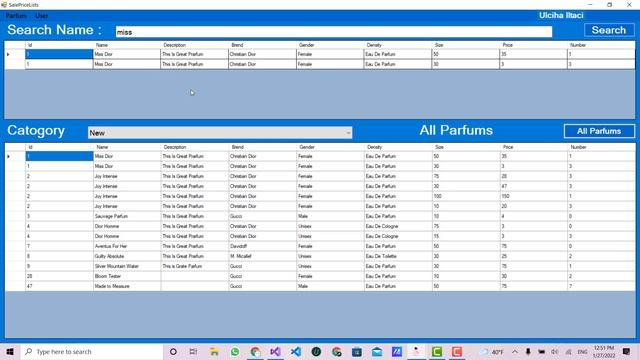Click the M. Micallef brand cell
This screenshot has width=640, height=360.
click(x=262, y=256)
